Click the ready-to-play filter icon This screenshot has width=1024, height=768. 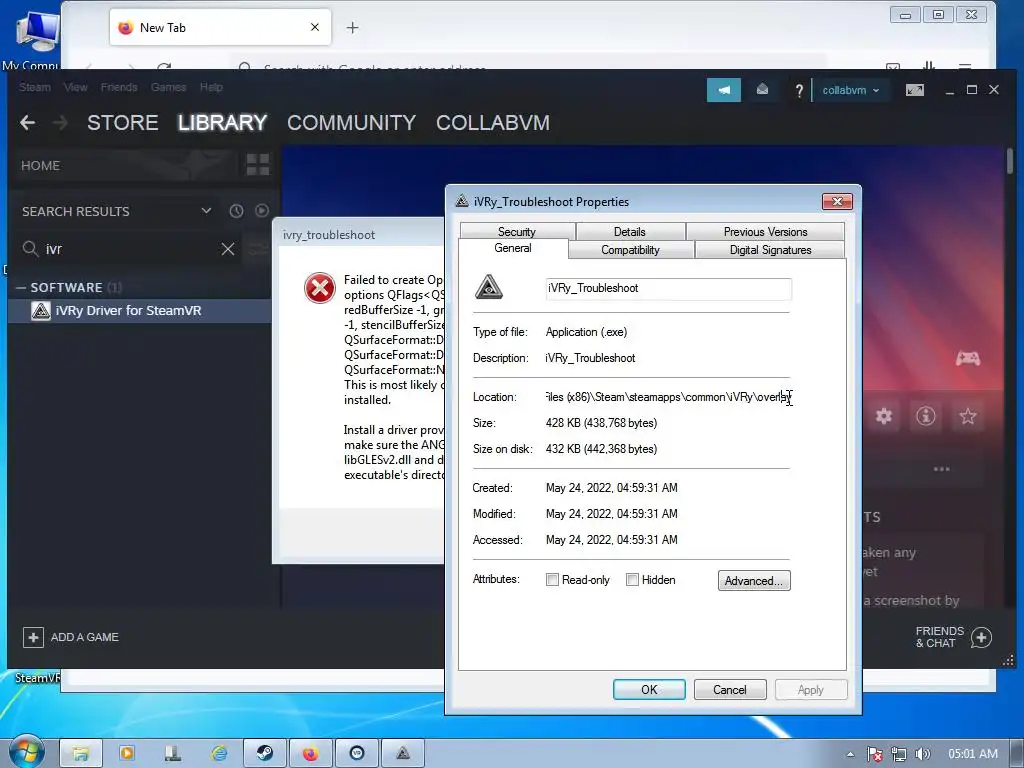coord(262,210)
